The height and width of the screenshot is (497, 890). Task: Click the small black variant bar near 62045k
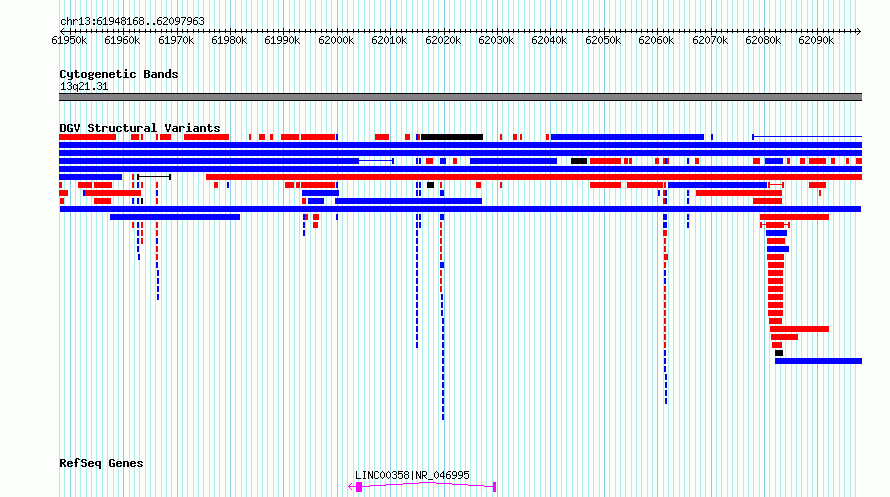(579, 161)
